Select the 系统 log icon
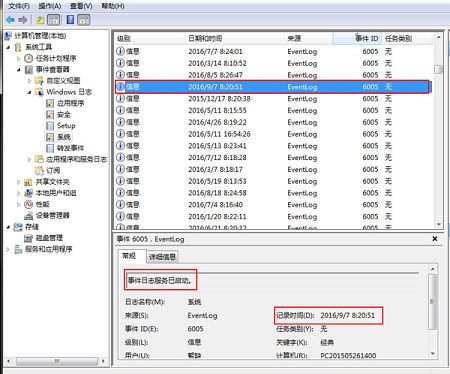 point(50,137)
